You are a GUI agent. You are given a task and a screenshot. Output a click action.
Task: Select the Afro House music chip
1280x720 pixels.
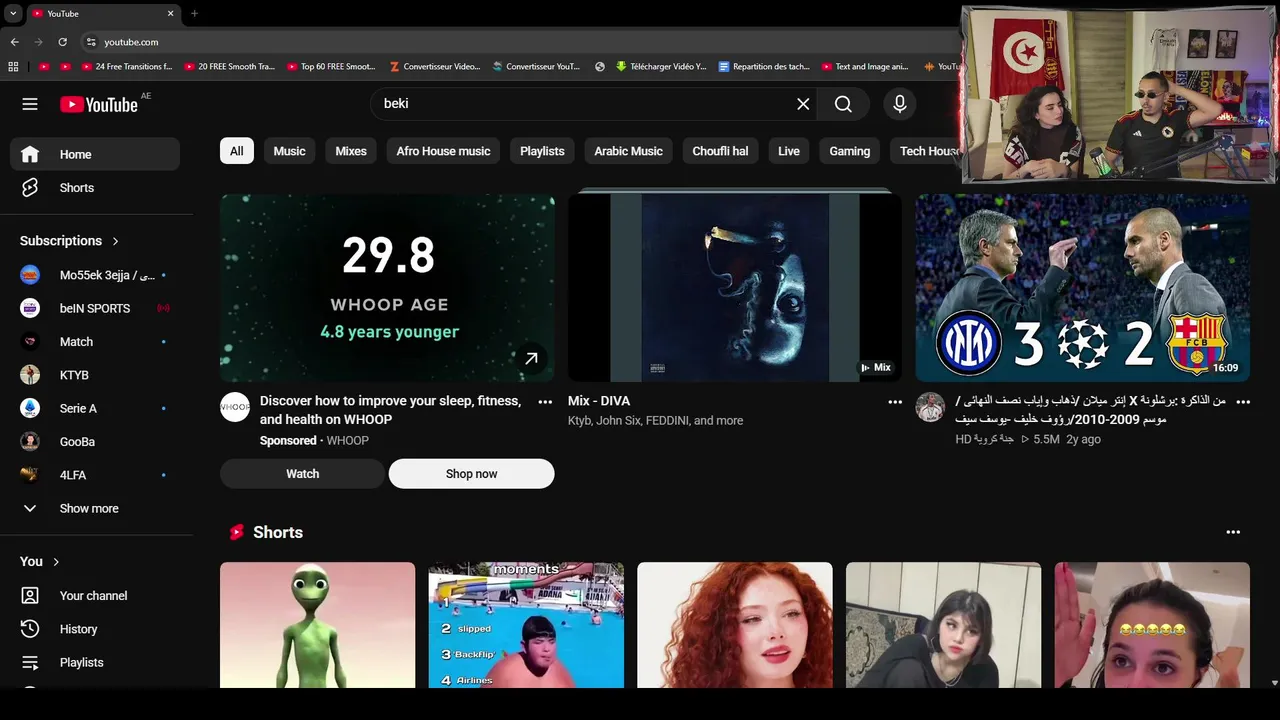443,151
